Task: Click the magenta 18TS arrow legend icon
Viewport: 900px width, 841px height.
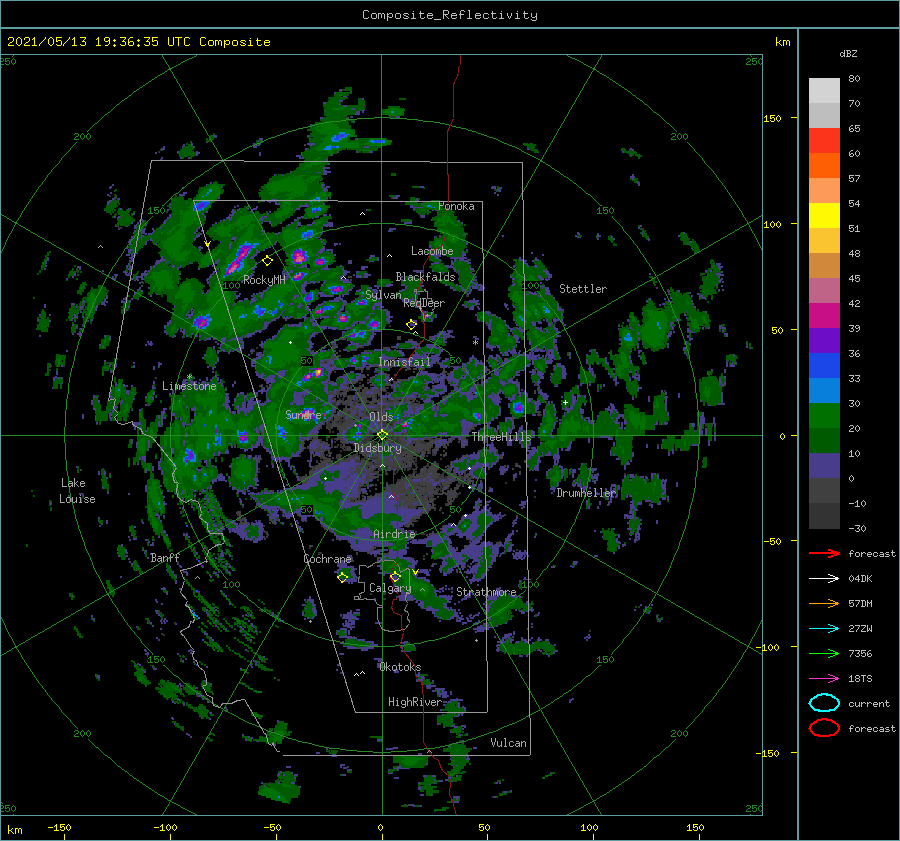Action: 824,679
